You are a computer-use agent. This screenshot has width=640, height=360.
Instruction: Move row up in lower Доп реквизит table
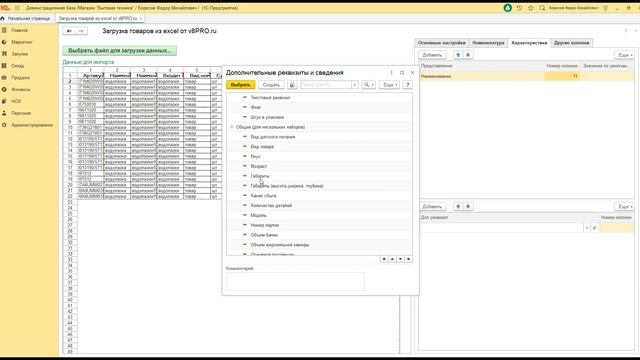pyautogui.click(x=458, y=207)
